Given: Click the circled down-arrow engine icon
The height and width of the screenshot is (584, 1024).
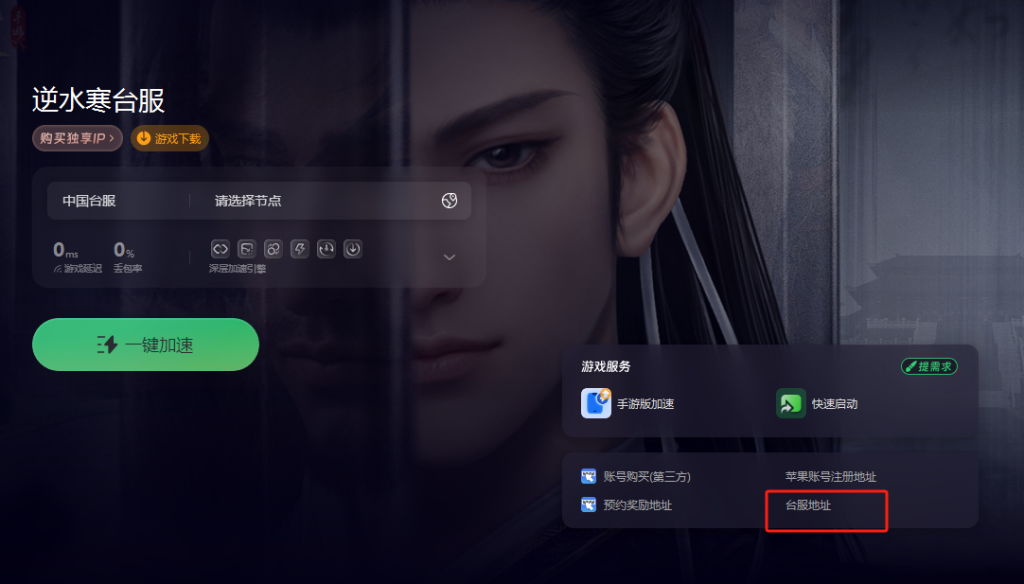Looking at the screenshot, I should tap(353, 249).
